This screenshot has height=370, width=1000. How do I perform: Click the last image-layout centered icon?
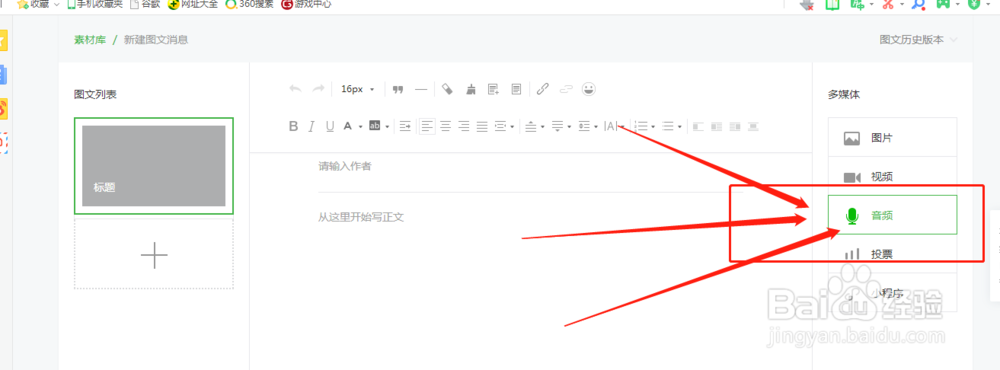(x=753, y=126)
